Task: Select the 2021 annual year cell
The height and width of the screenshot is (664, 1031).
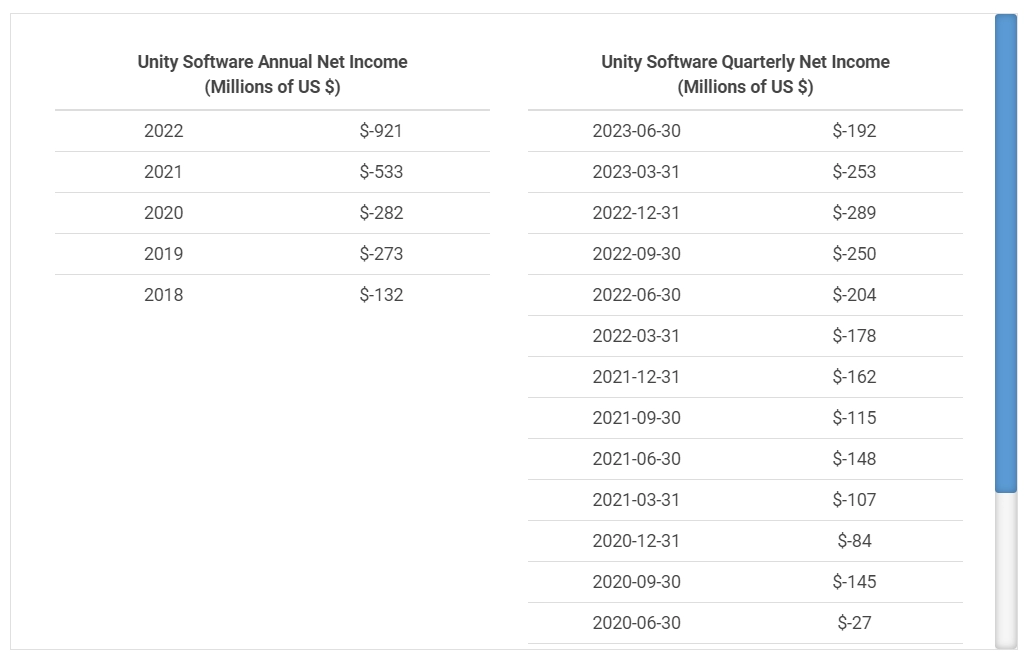Action: 164,172
